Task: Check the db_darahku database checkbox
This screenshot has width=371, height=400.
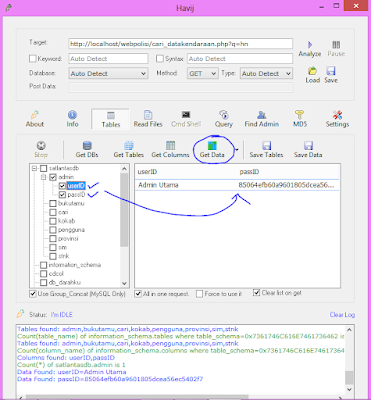Action: pos(44,282)
